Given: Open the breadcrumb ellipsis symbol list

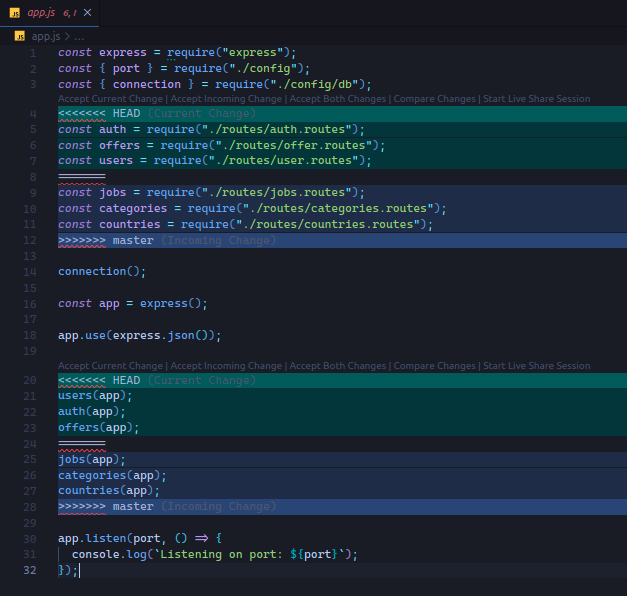Looking at the screenshot, I should tap(79, 37).
